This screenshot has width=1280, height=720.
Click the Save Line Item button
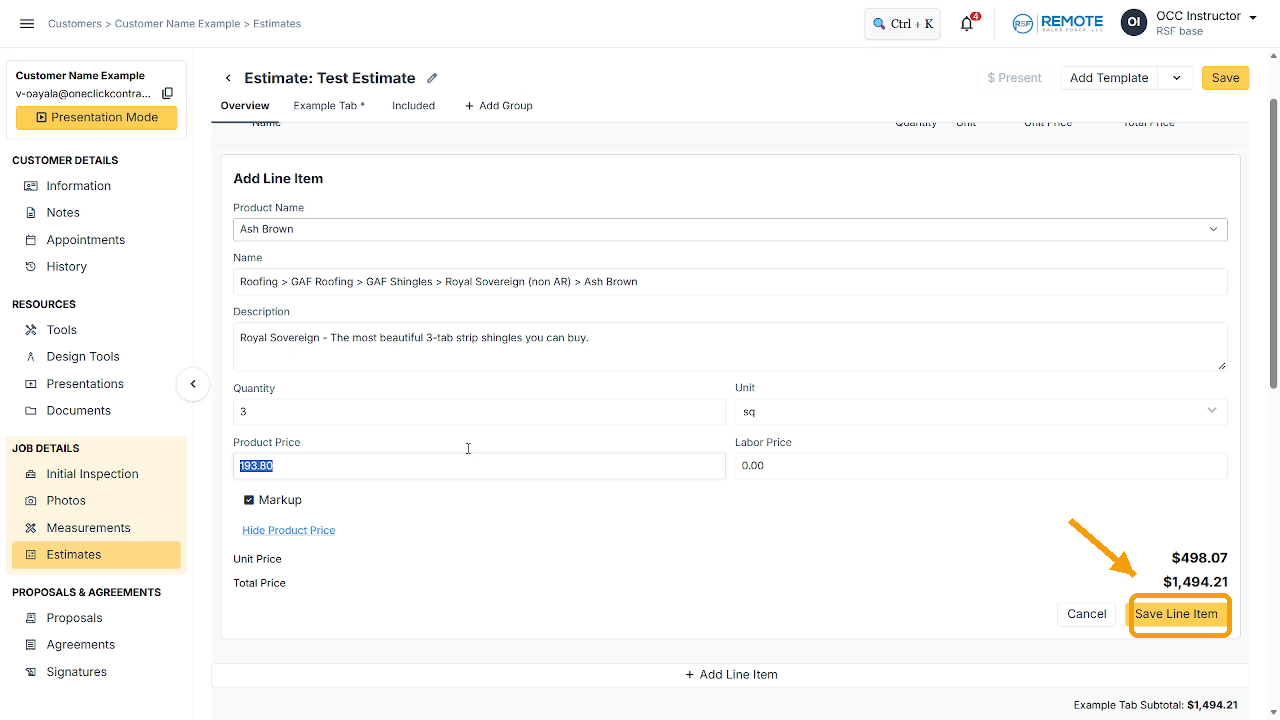pos(1176,614)
